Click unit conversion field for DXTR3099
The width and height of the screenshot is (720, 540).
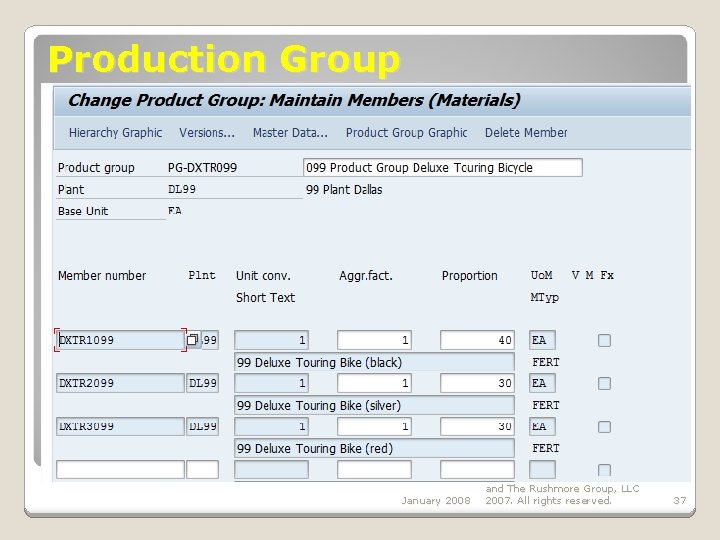click(271, 426)
